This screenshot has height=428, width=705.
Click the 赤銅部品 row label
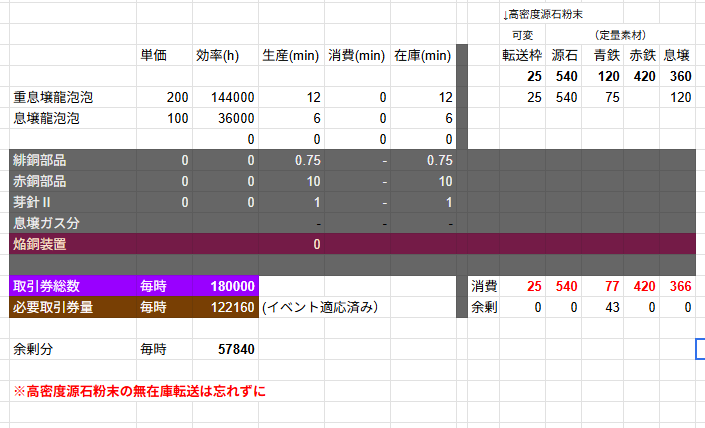point(73,181)
